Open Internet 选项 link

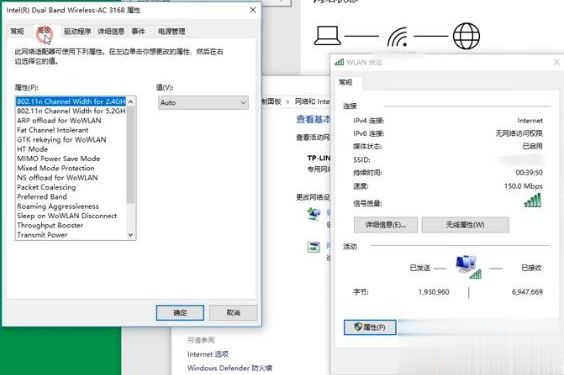click(x=208, y=354)
